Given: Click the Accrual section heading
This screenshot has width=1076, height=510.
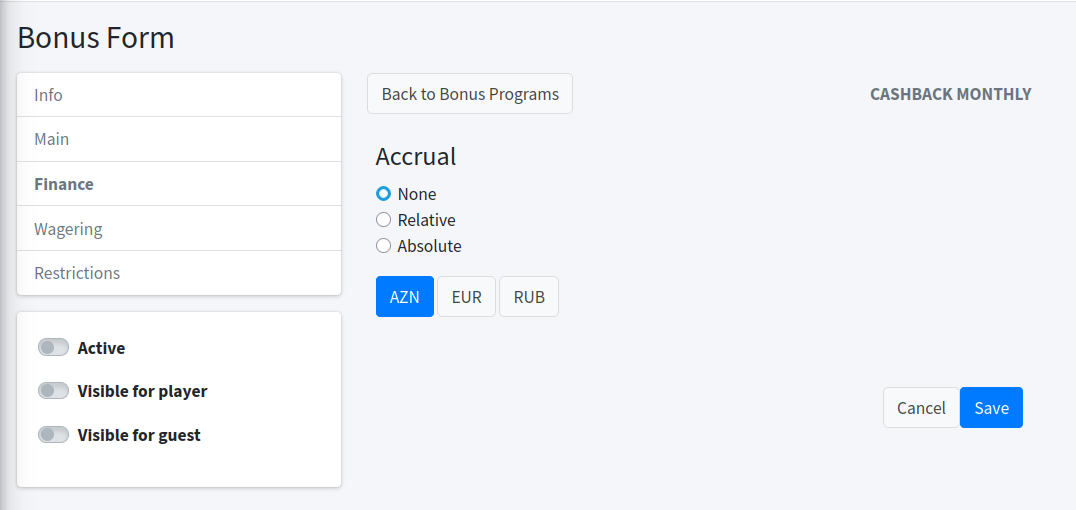Looking at the screenshot, I should [x=416, y=156].
